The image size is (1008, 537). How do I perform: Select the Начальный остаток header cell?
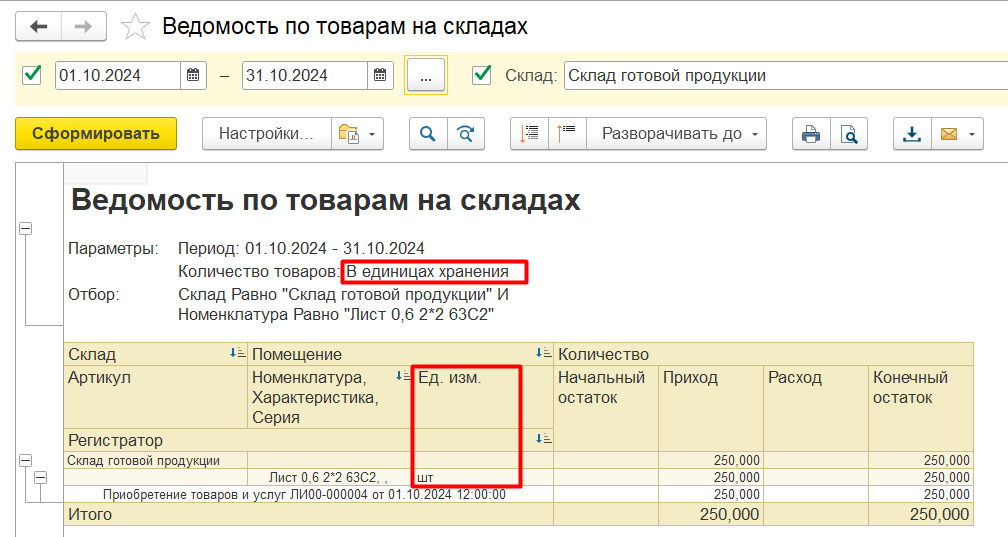(x=606, y=408)
